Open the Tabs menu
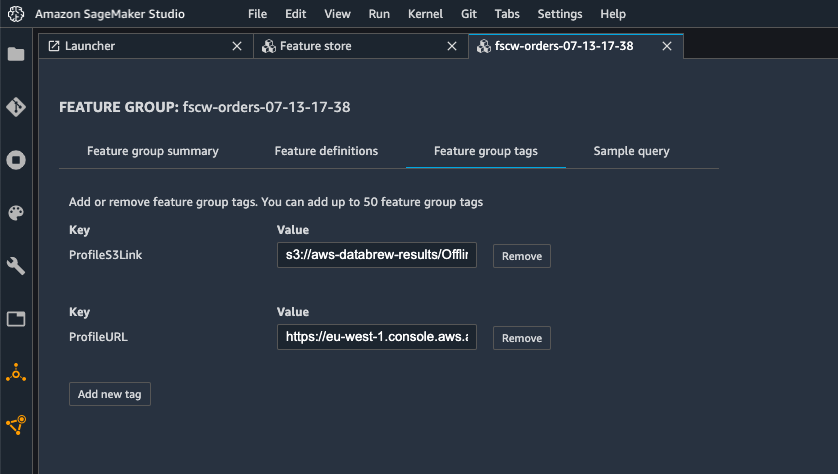The height and width of the screenshot is (474, 838). [x=507, y=14]
